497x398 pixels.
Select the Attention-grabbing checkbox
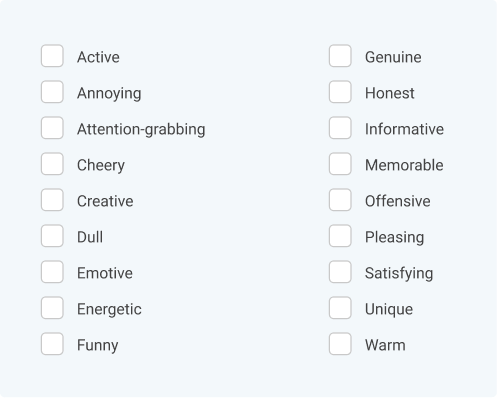52,128
